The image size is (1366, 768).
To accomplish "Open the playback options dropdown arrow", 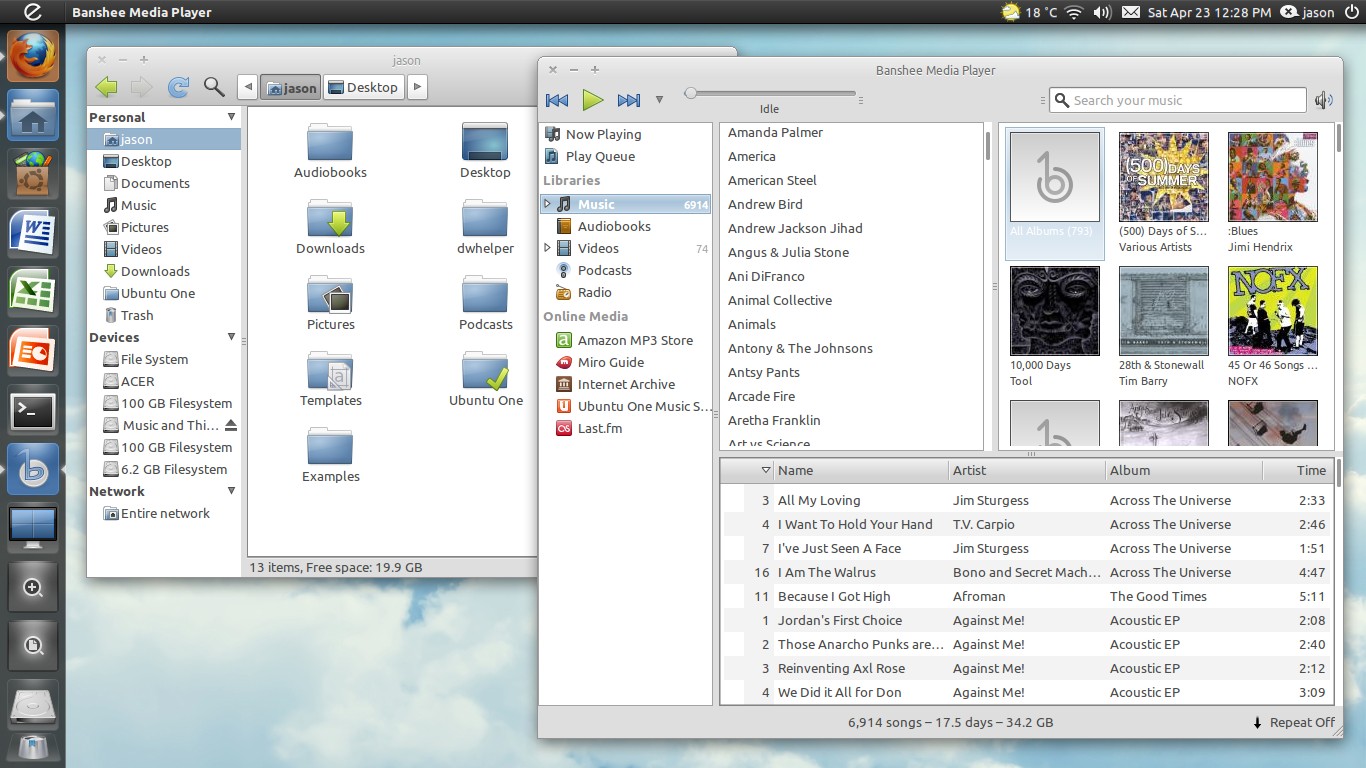I will [659, 100].
